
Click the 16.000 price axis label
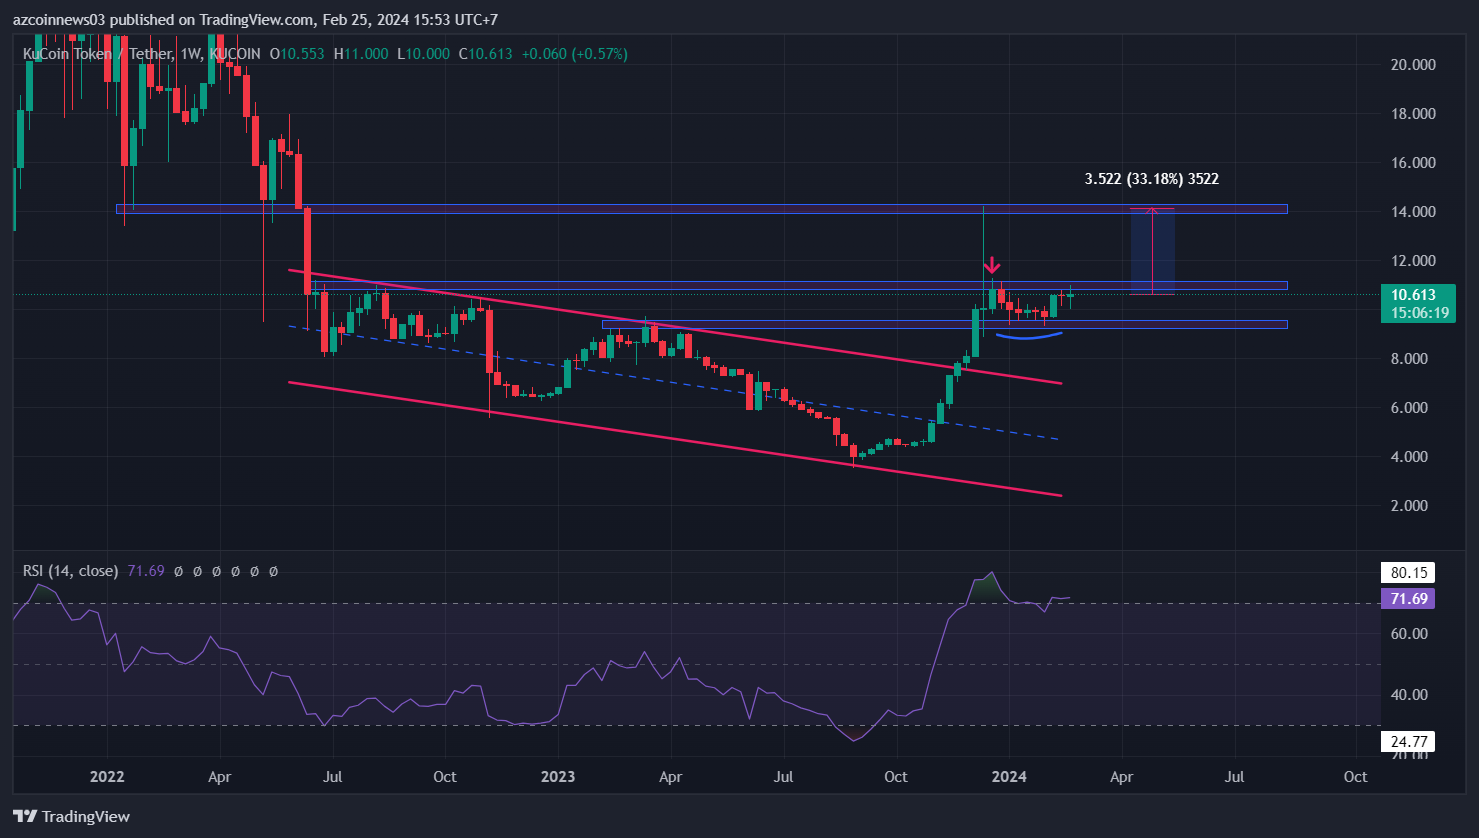click(1414, 162)
